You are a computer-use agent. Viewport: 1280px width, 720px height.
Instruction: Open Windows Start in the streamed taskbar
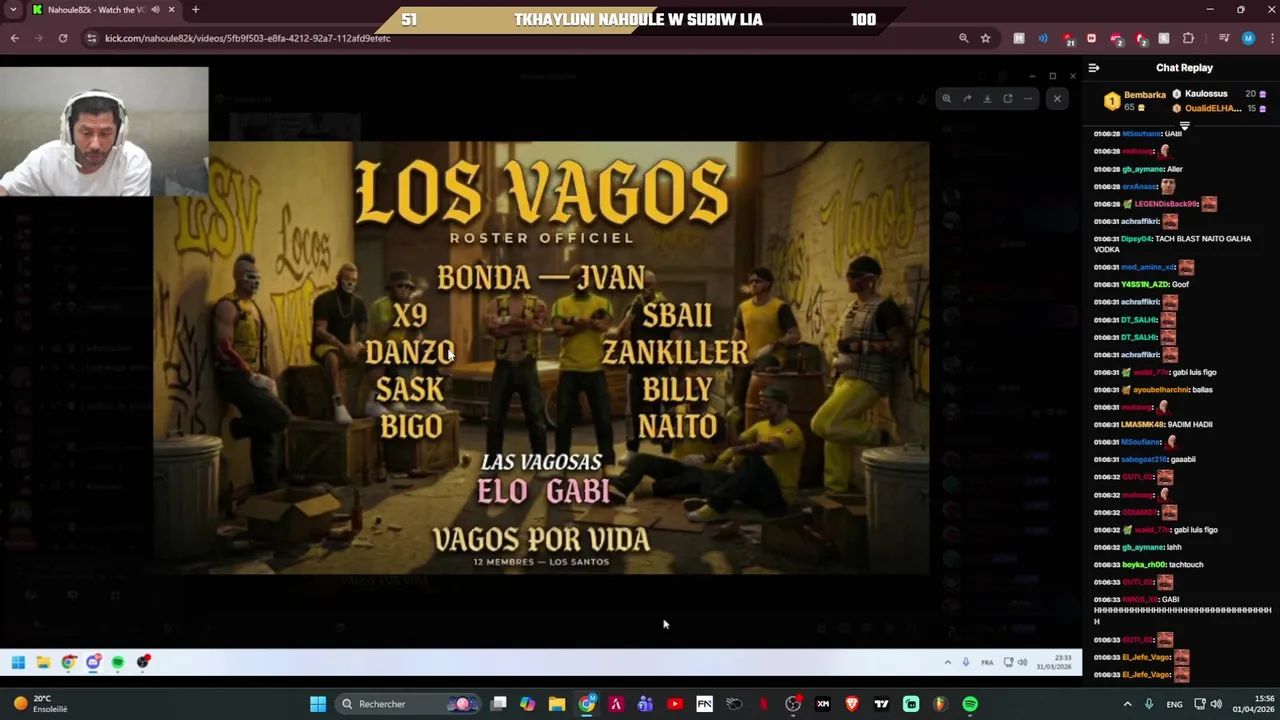pos(18,662)
